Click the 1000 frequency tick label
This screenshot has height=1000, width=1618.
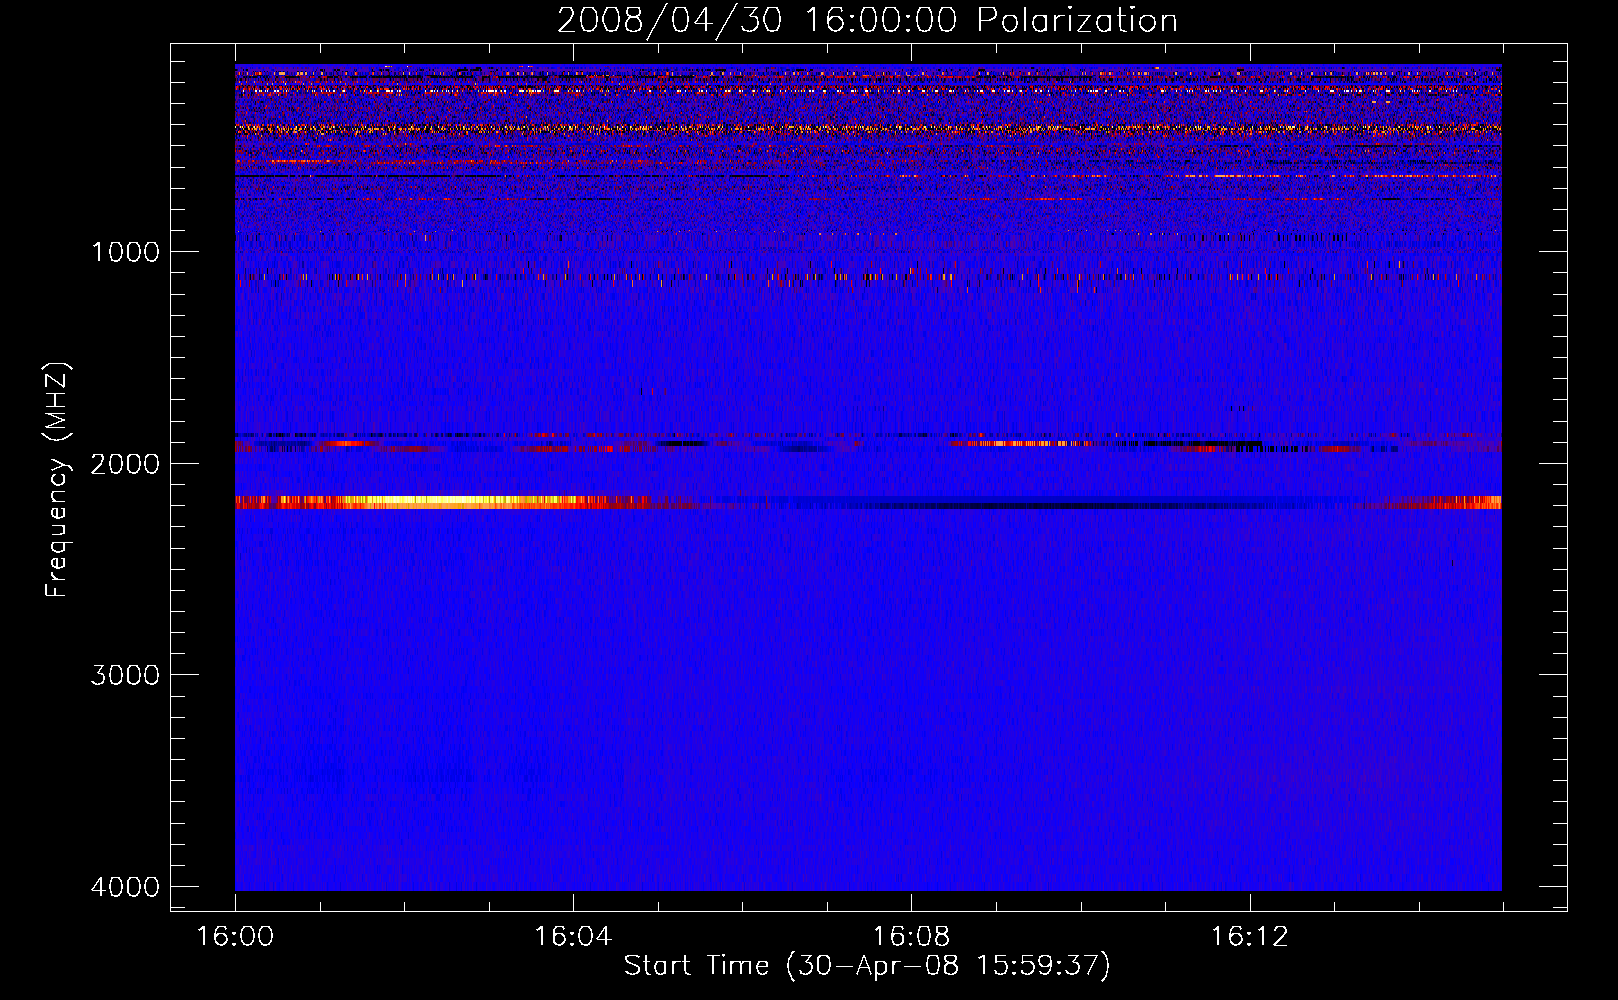coord(125,252)
